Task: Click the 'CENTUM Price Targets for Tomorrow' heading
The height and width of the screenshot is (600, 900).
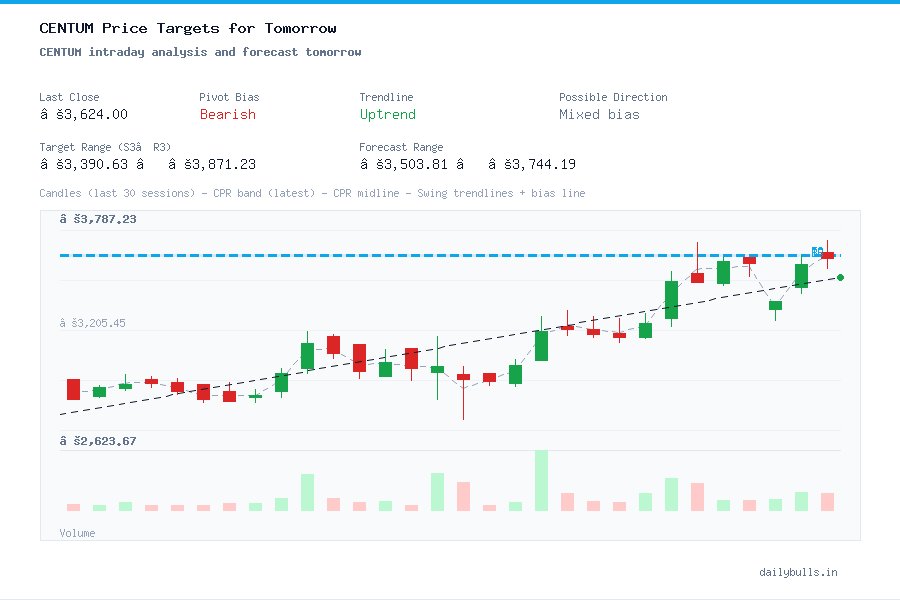Action: tap(188, 28)
